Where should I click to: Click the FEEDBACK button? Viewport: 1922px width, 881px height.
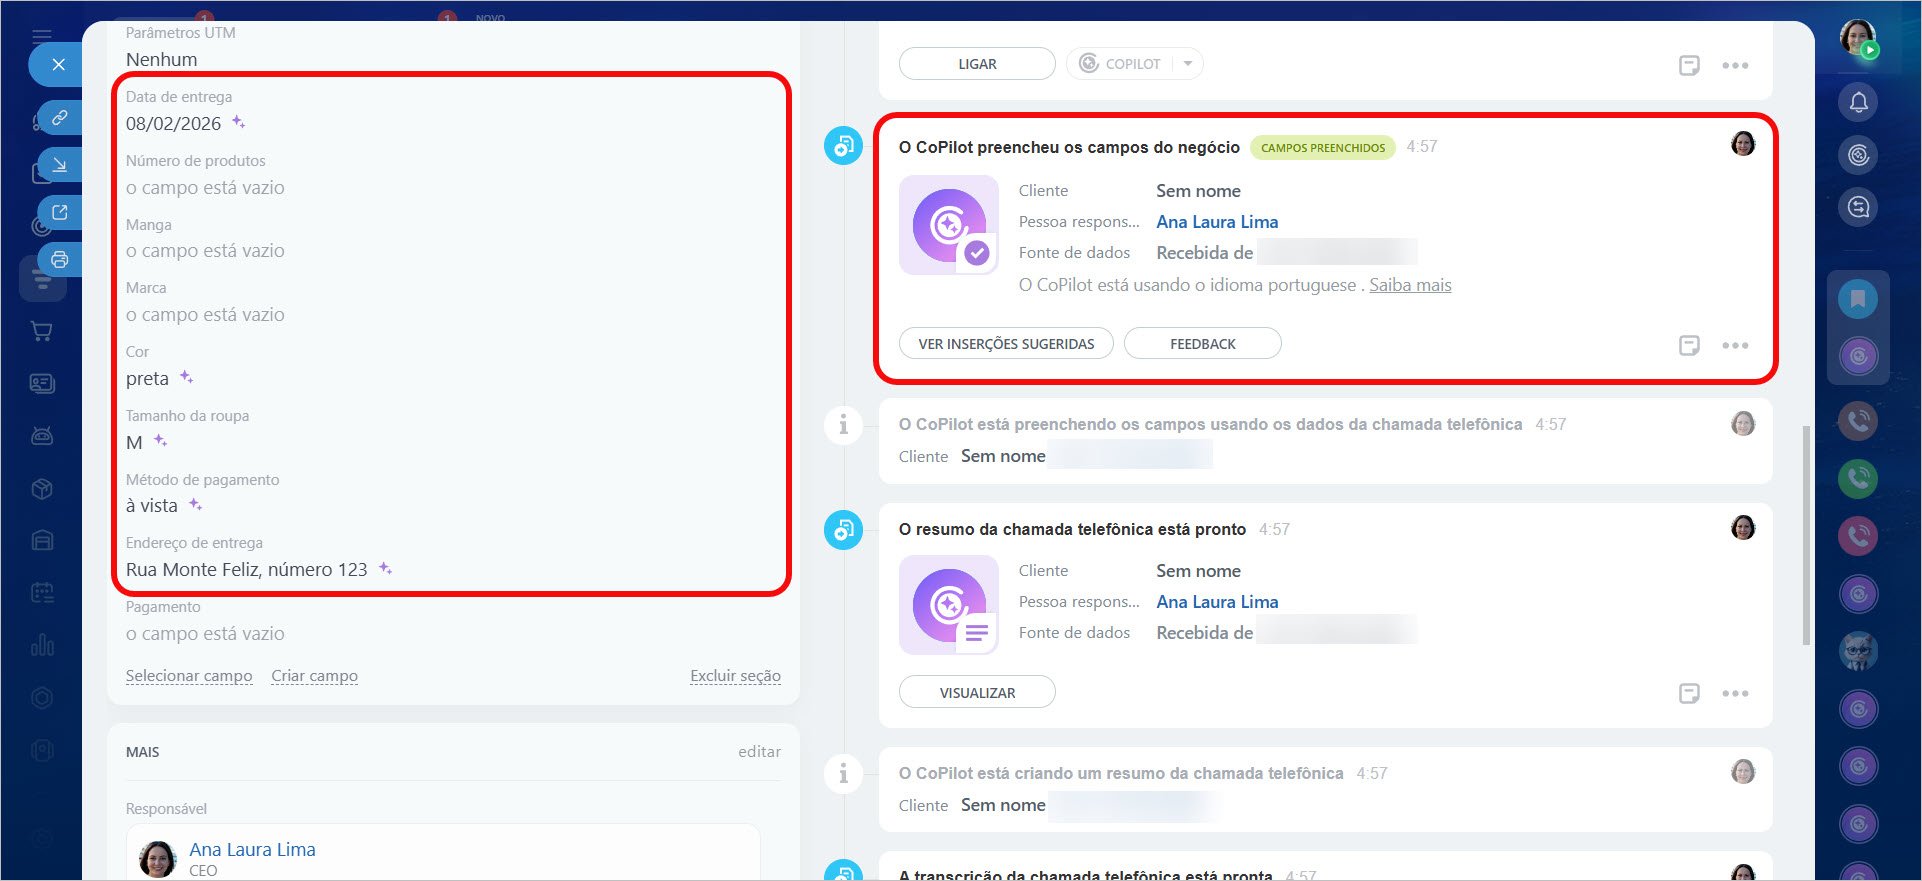tap(1202, 344)
